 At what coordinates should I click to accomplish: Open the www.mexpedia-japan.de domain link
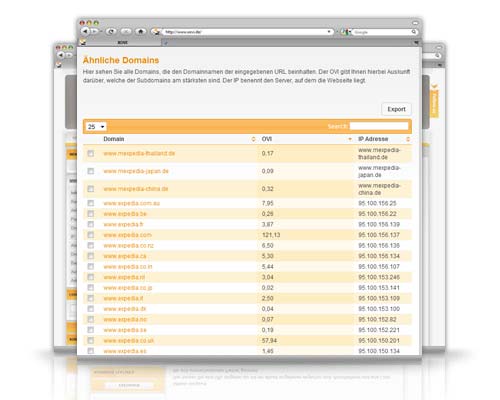pos(136,171)
